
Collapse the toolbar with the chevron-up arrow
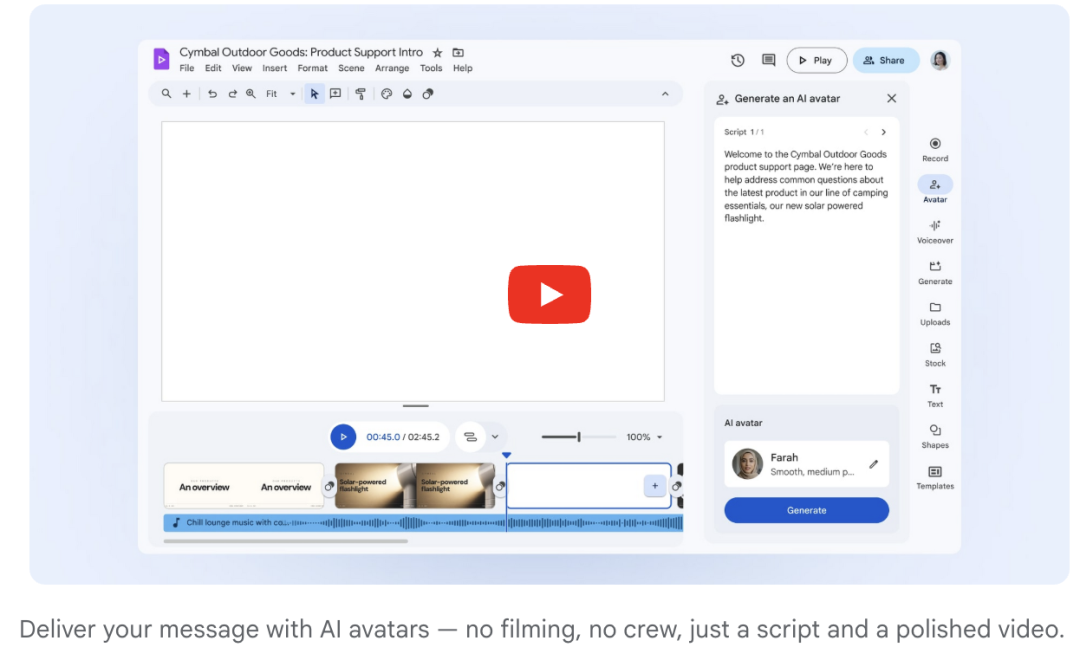pos(665,94)
